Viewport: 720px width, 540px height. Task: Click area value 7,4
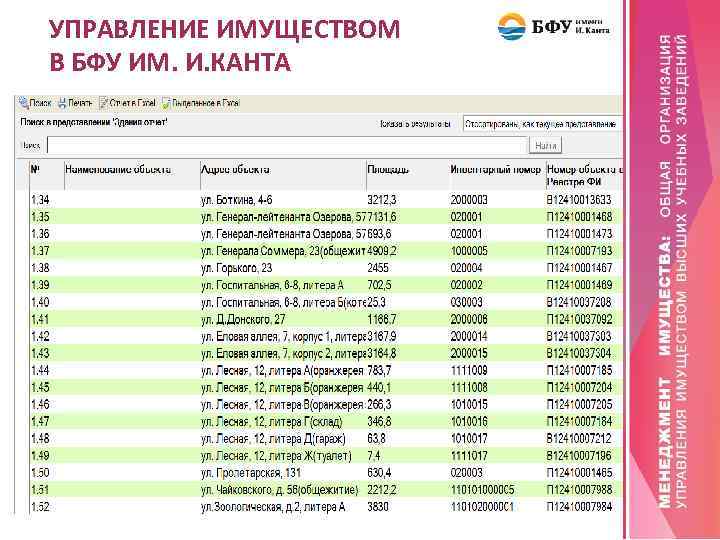pos(373,456)
